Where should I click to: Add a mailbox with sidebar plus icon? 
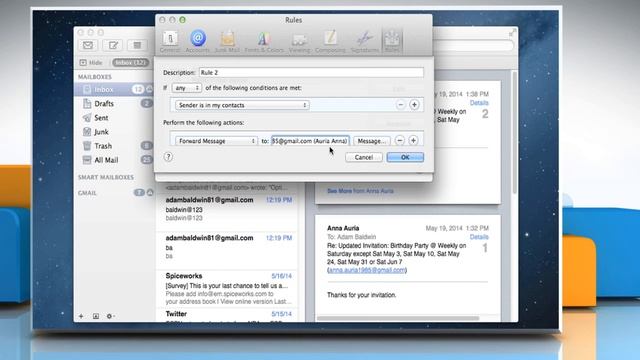point(81,316)
